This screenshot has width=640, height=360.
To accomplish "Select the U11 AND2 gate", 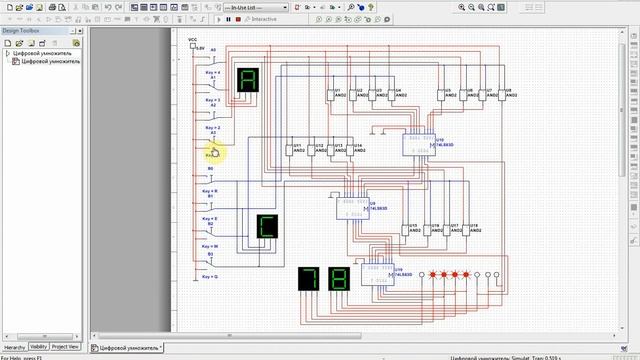I will point(289,150).
